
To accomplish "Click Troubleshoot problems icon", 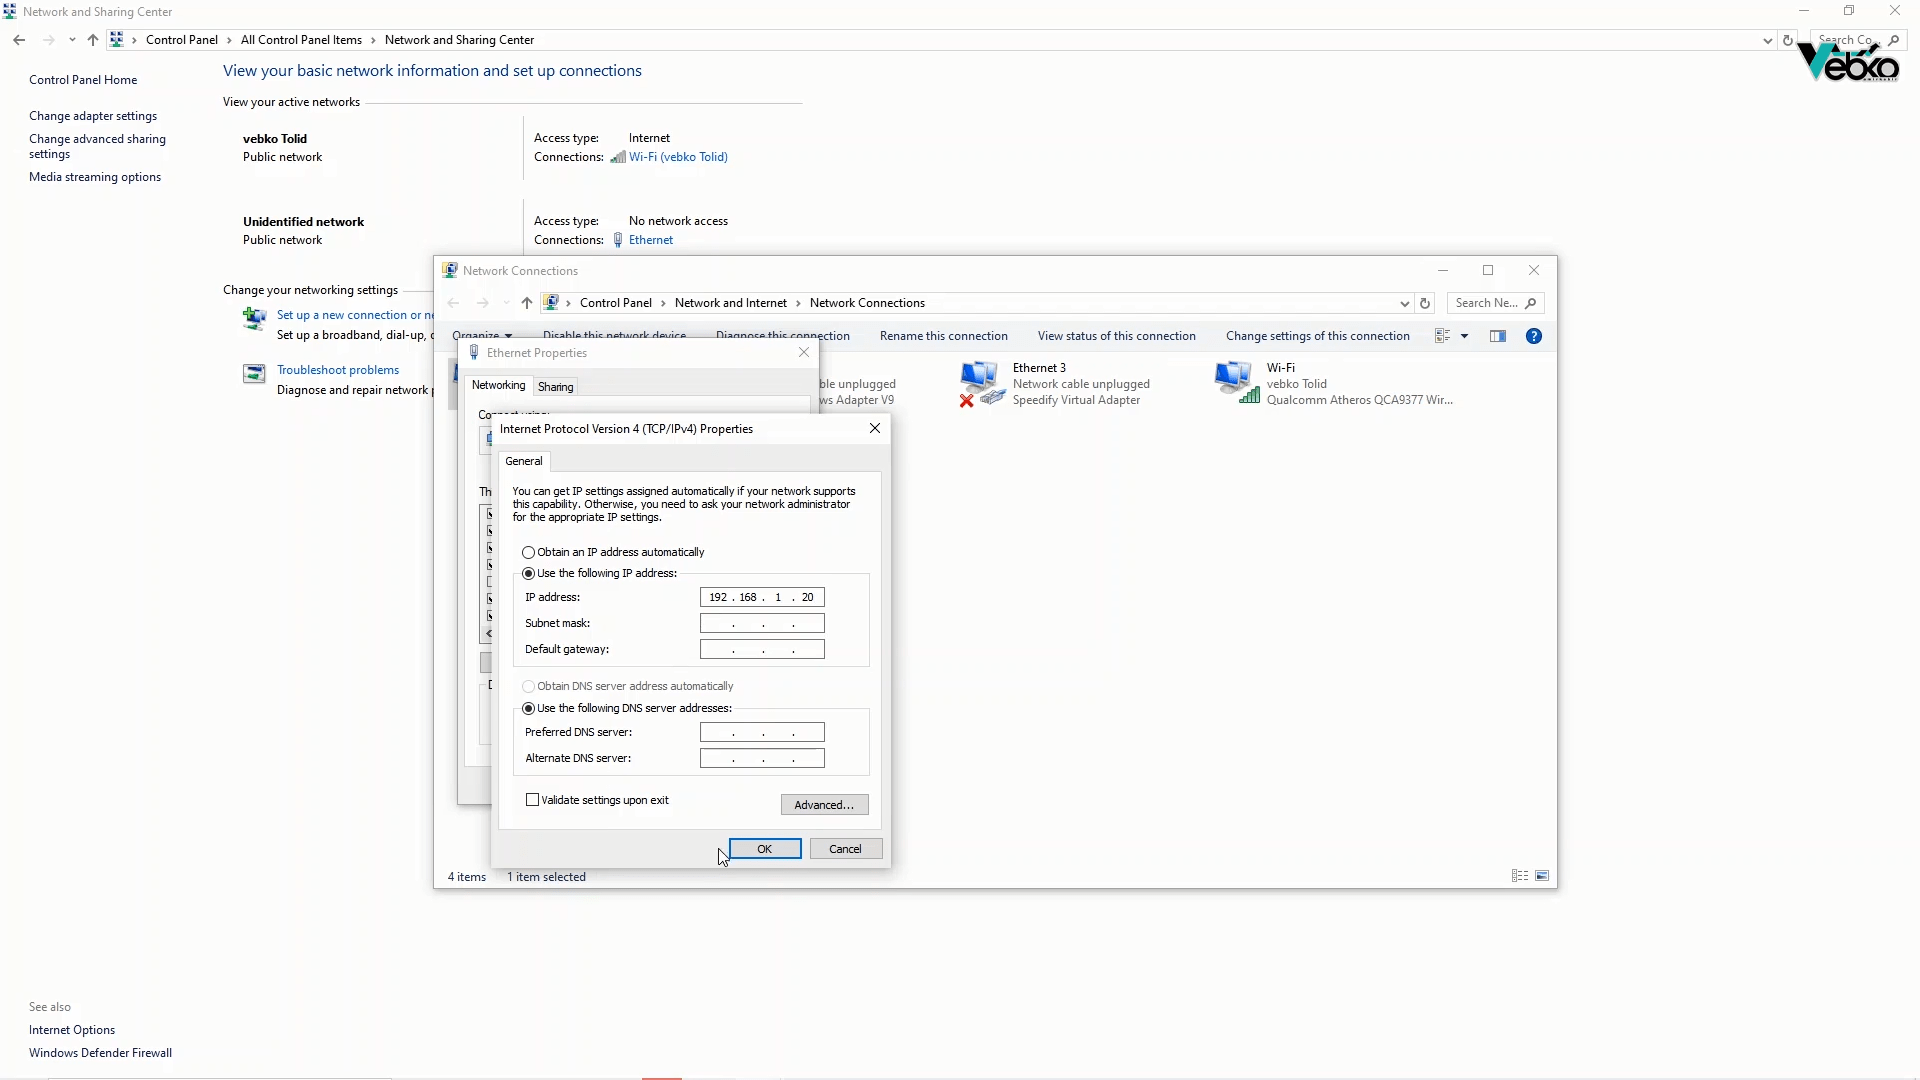I will click(254, 373).
